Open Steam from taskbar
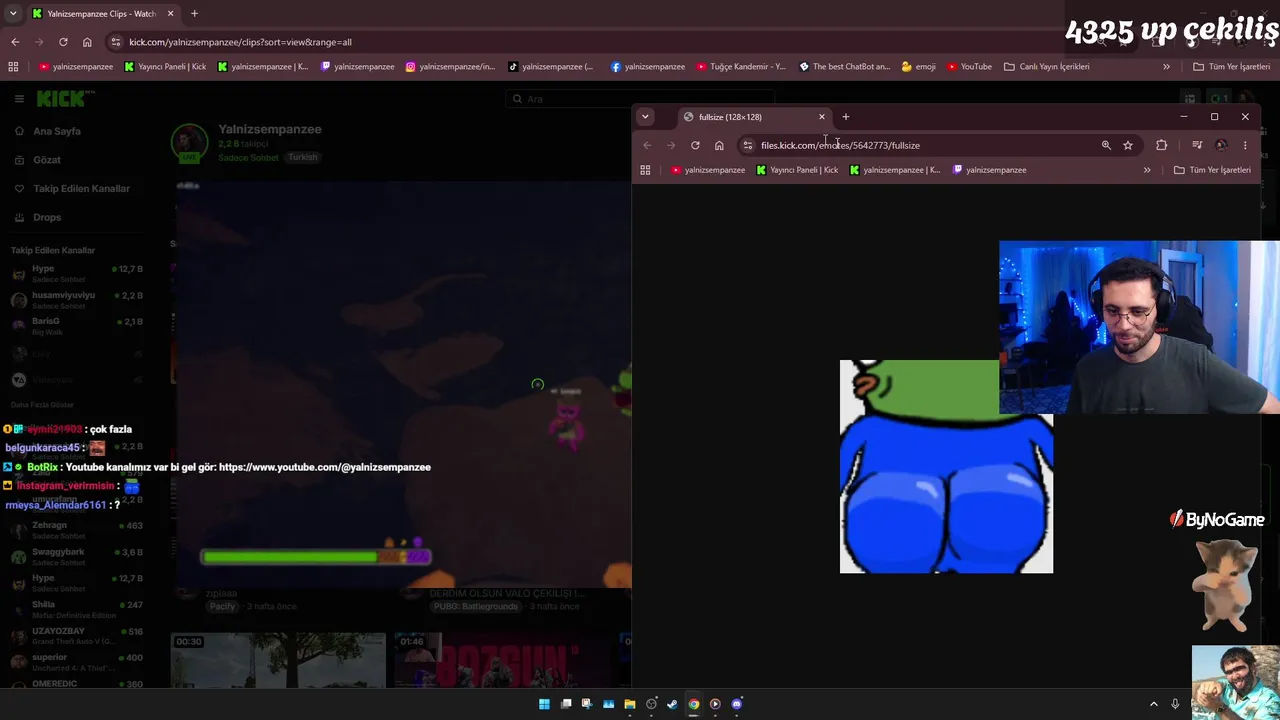1280x720 pixels. (x=672, y=704)
